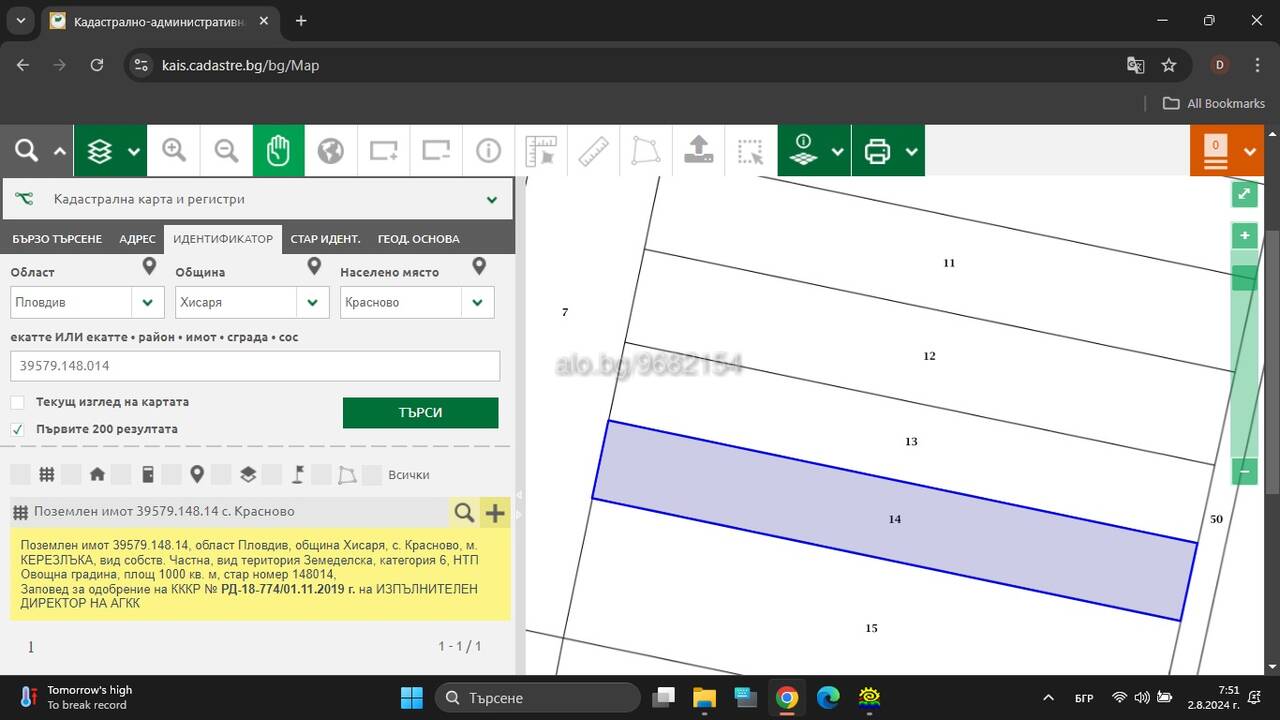Open the print tool

877,151
